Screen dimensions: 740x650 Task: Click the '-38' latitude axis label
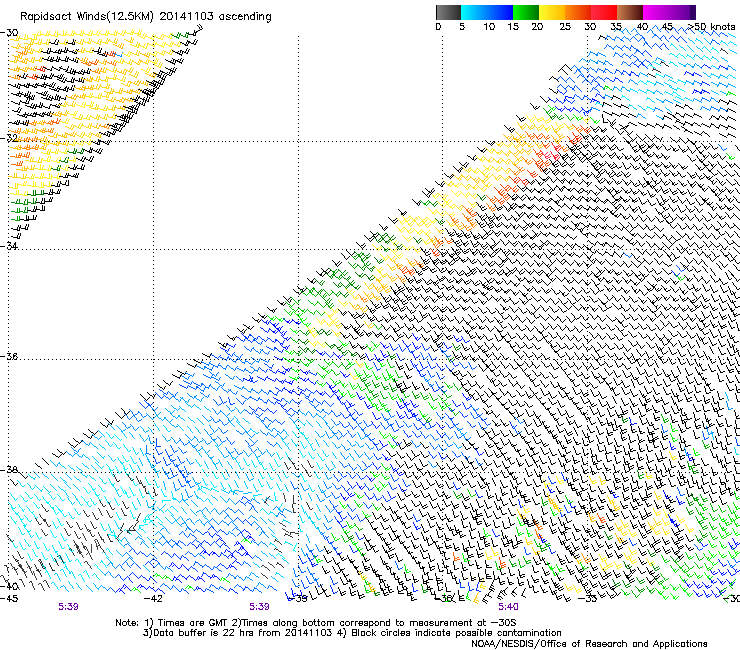(x=9, y=470)
